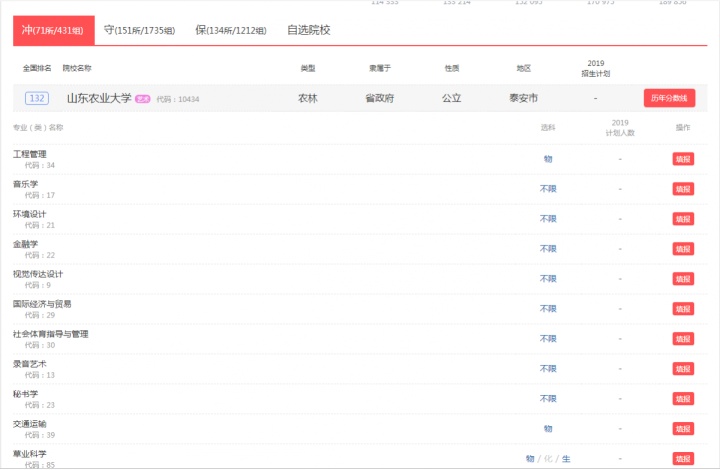Click 填报 for 视觉传达设计
Image resolution: width=720 pixels, height=470 pixels.
click(x=683, y=279)
